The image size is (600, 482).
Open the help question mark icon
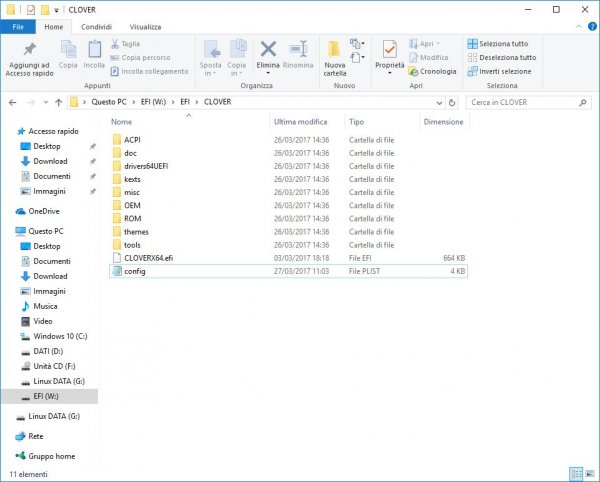coord(592,26)
